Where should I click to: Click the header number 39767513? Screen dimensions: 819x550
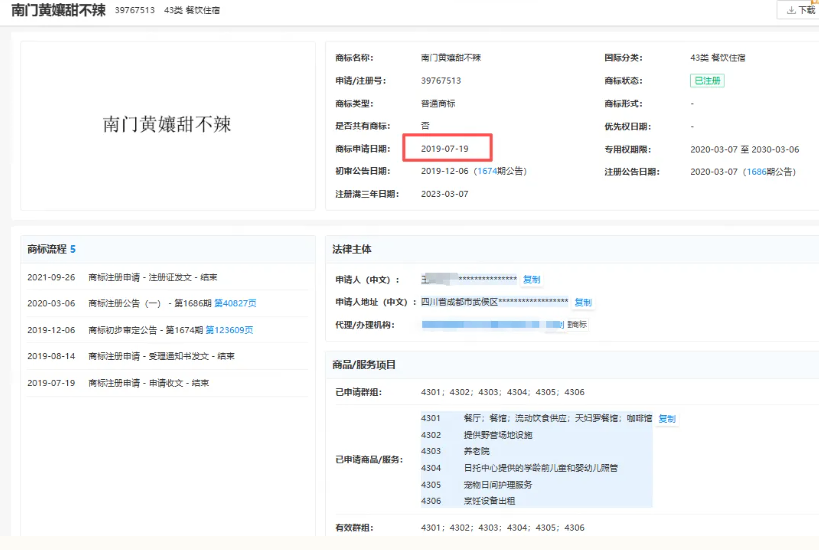135,10
